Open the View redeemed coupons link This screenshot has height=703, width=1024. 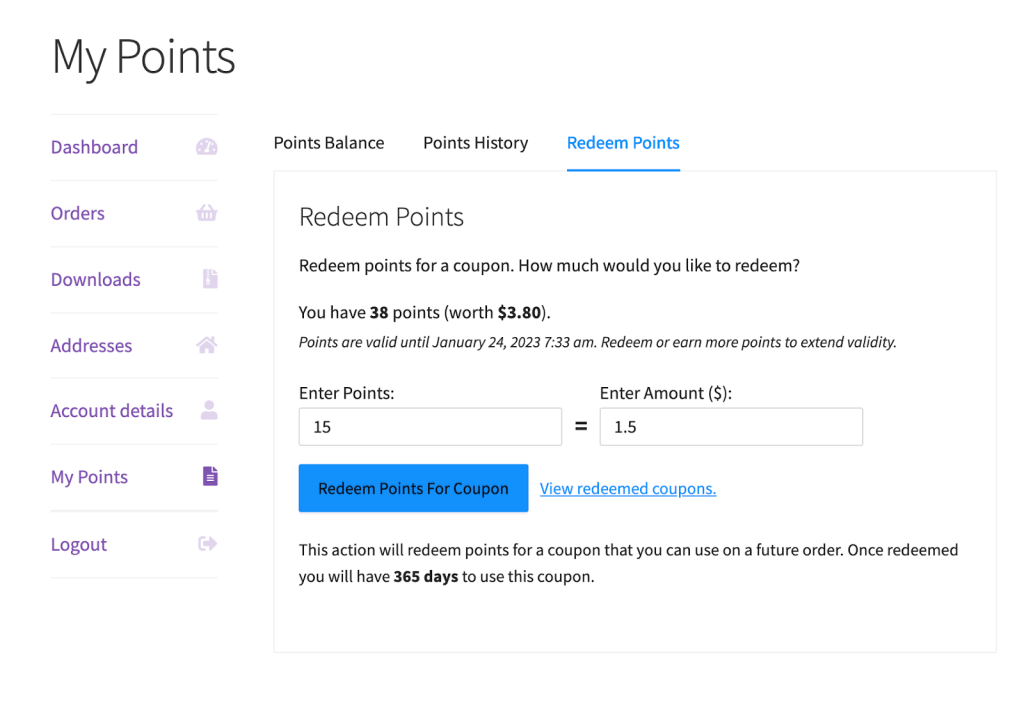[627, 489]
